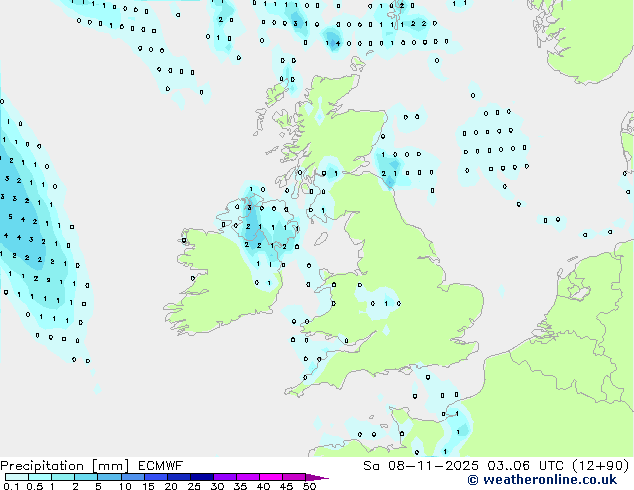The width and height of the screenshot is (634, 490).
Task: Click the over-50 arrow tip of legend
Action: pos(317,478)
